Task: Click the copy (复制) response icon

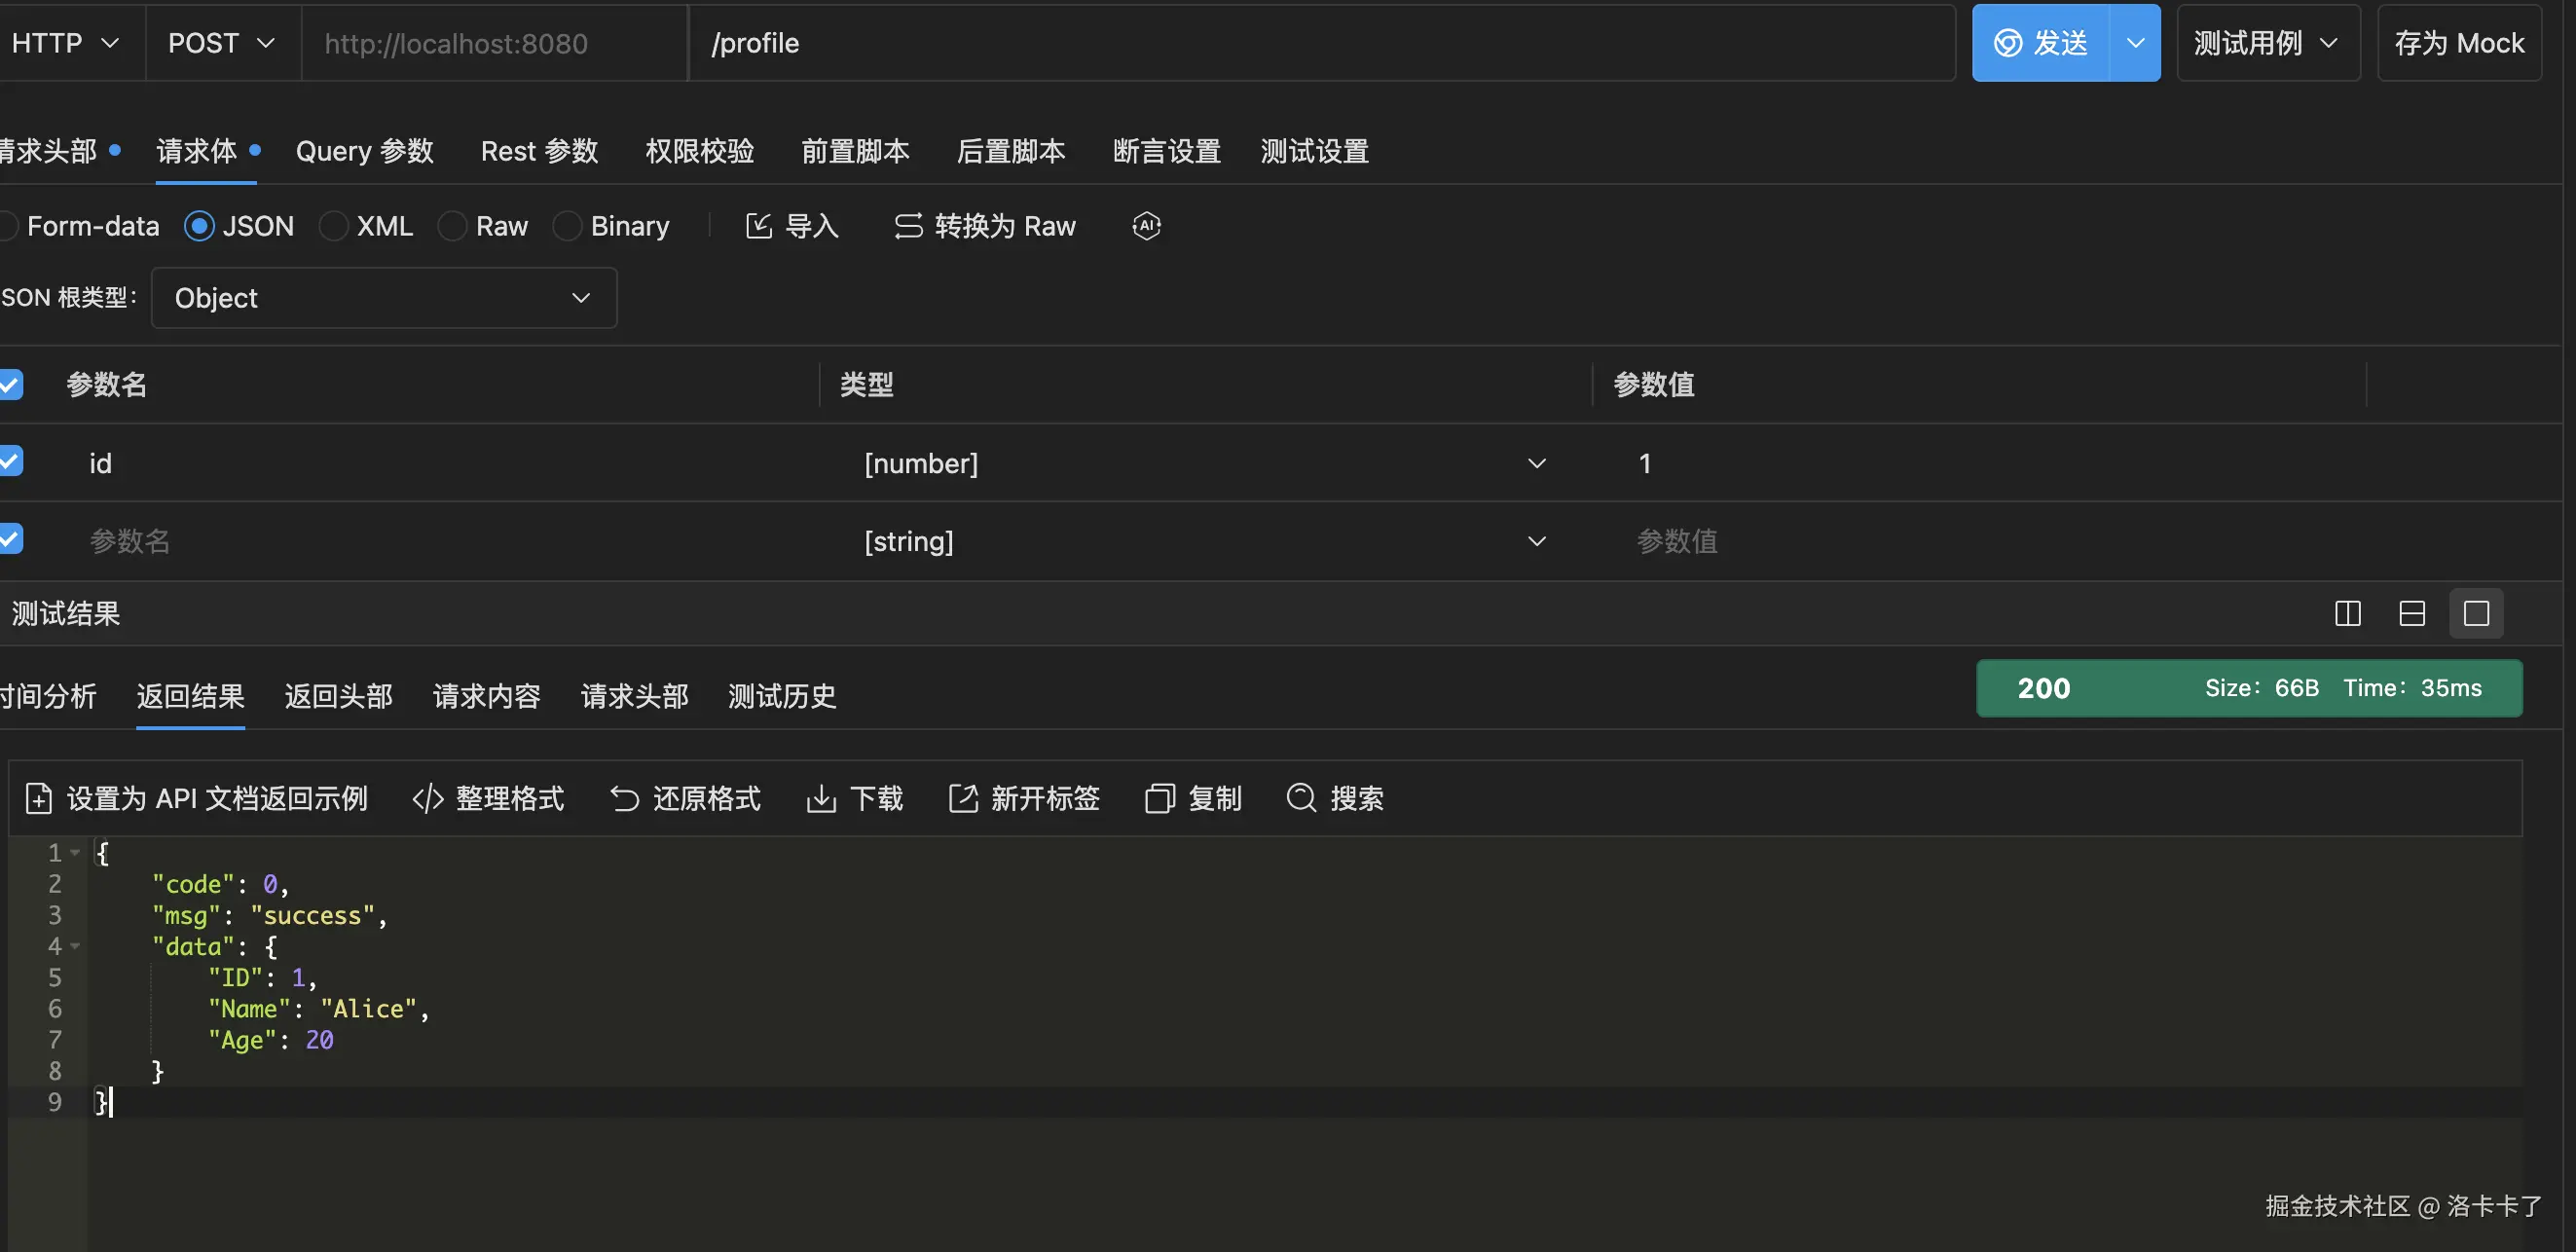Action: click(x=1159, y=798)
